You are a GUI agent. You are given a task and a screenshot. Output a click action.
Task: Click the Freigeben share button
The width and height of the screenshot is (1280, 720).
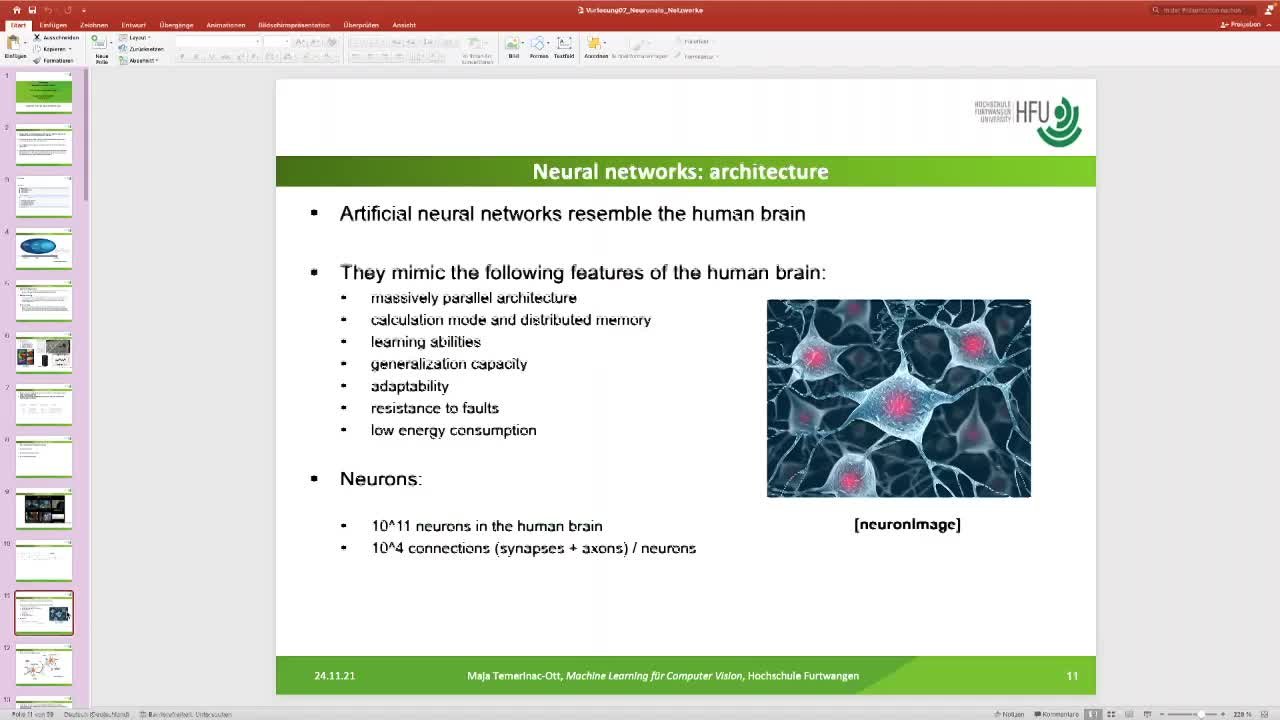tap(1240, 24)
